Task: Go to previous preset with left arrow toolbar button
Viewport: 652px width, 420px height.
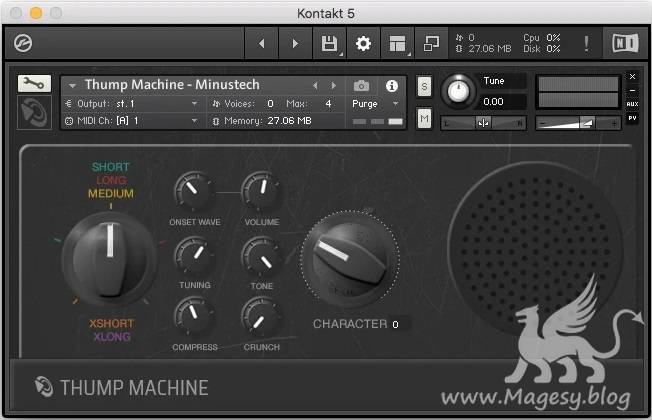Action: coord(262,43)
